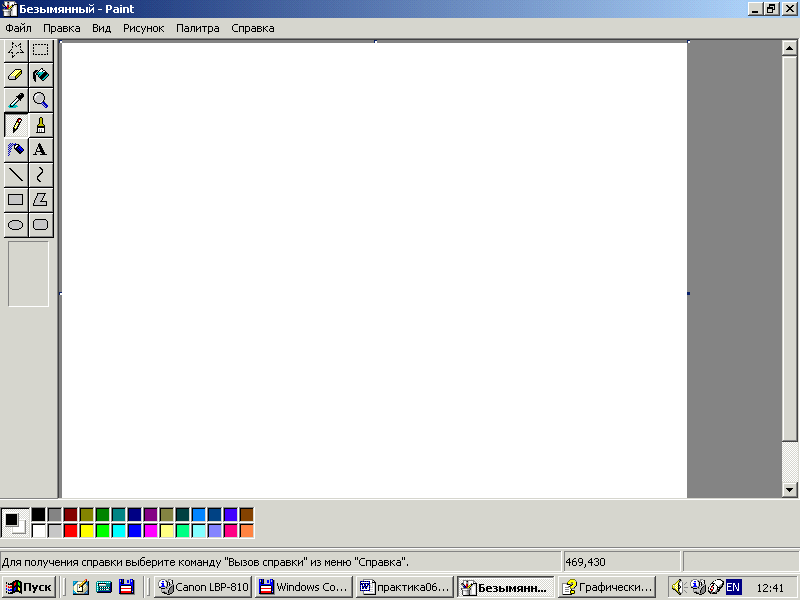Choose the Polygon tool

41,200
